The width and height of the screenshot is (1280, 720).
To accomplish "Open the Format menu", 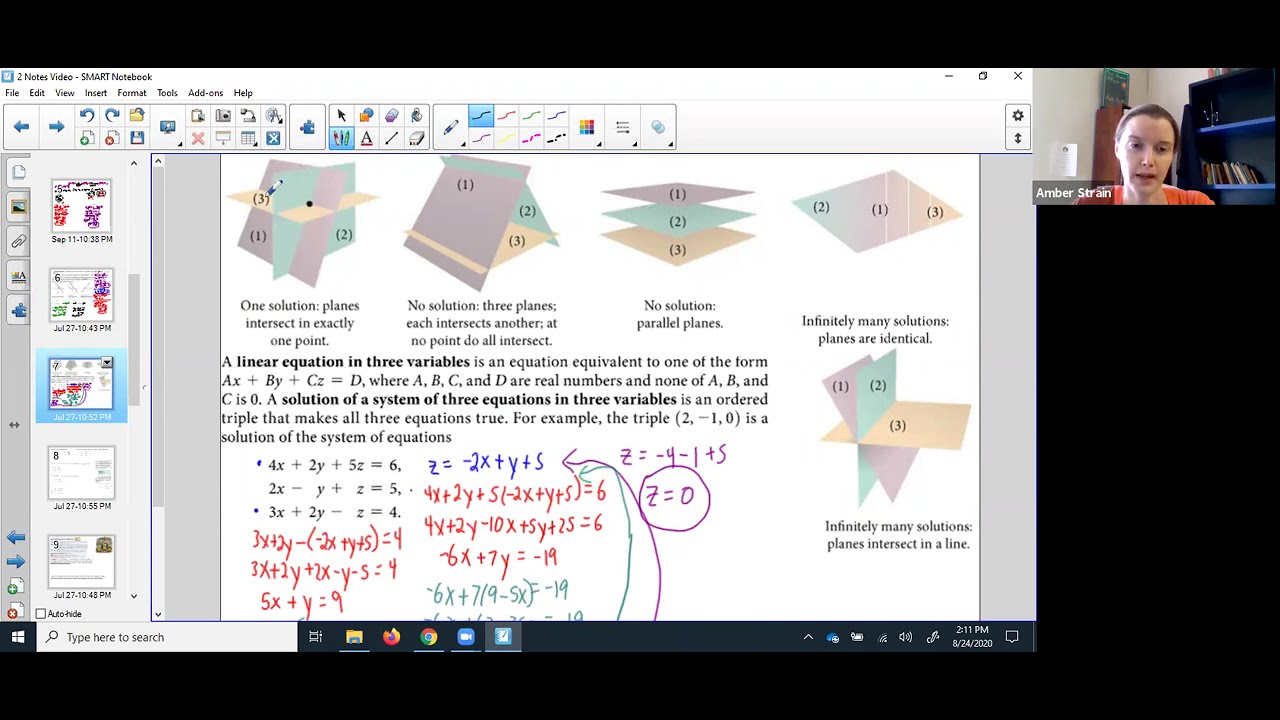I will coord(131,93).
